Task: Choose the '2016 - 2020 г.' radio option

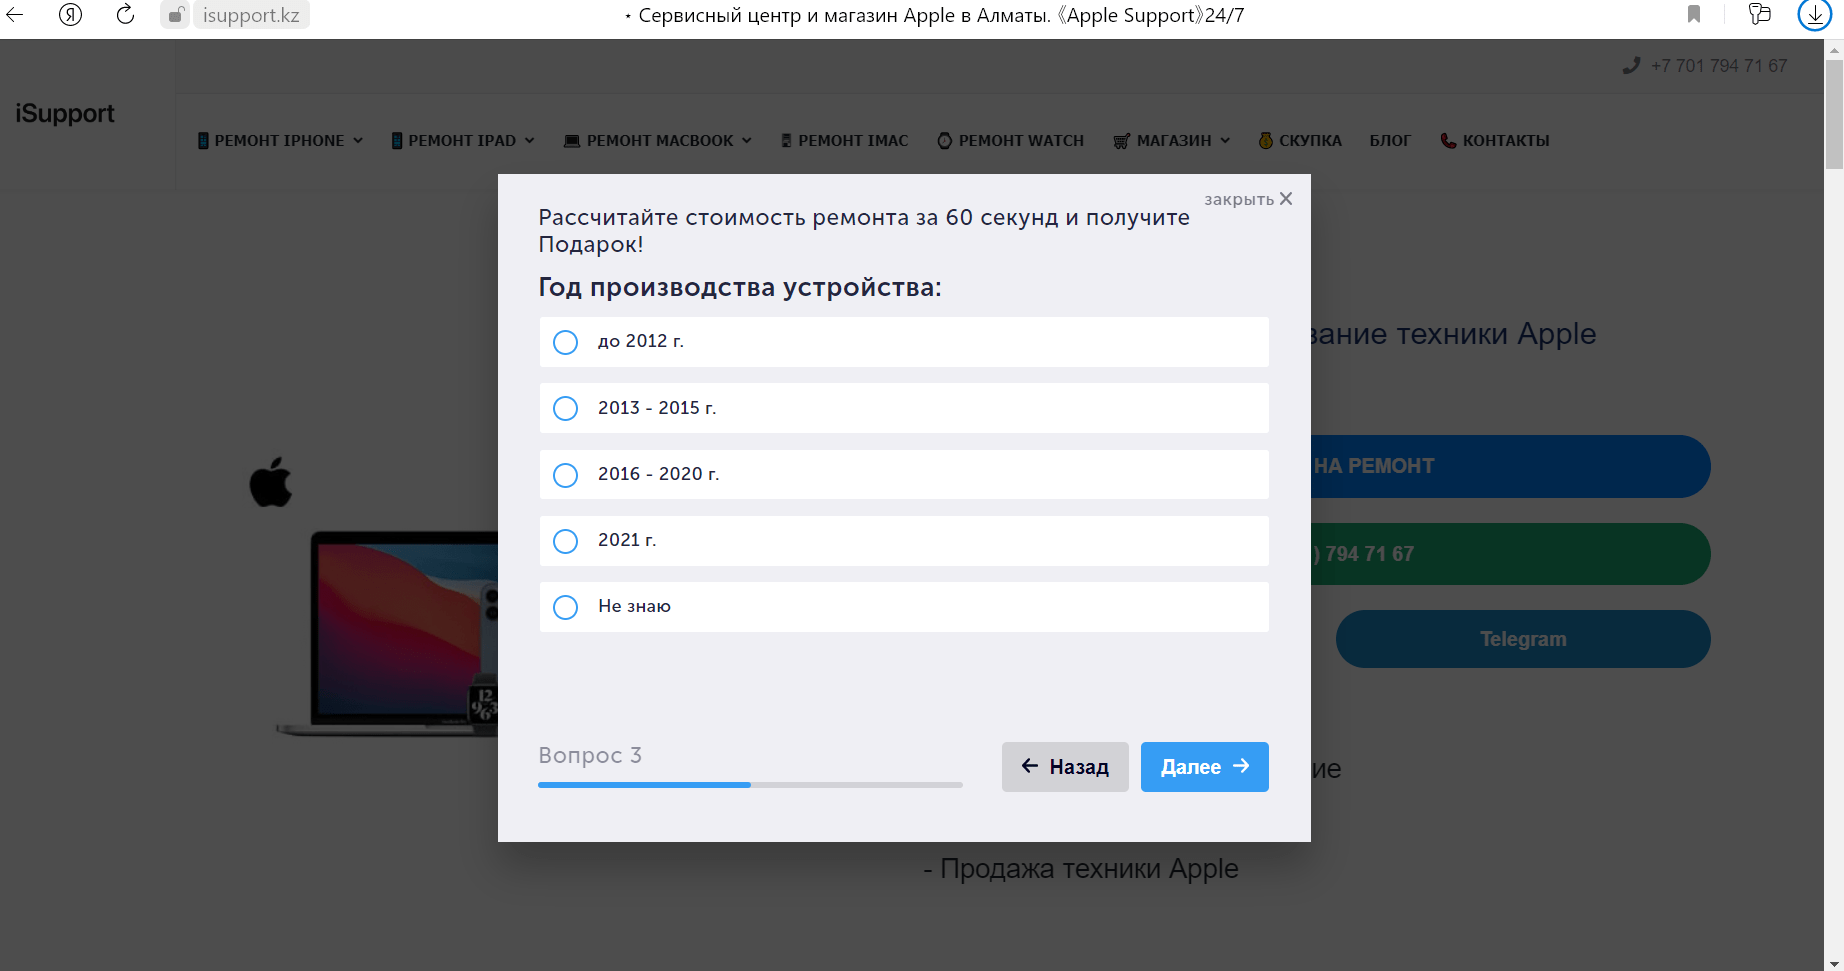Action: [566, 475]
